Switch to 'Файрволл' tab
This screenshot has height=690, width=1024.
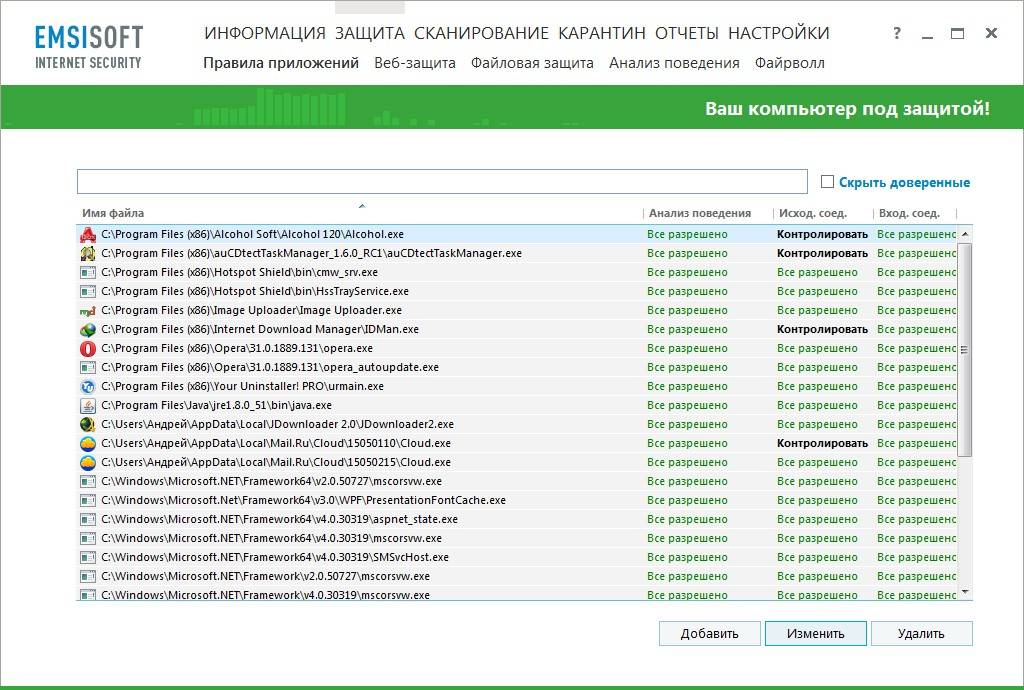click(x=790, y=63)
